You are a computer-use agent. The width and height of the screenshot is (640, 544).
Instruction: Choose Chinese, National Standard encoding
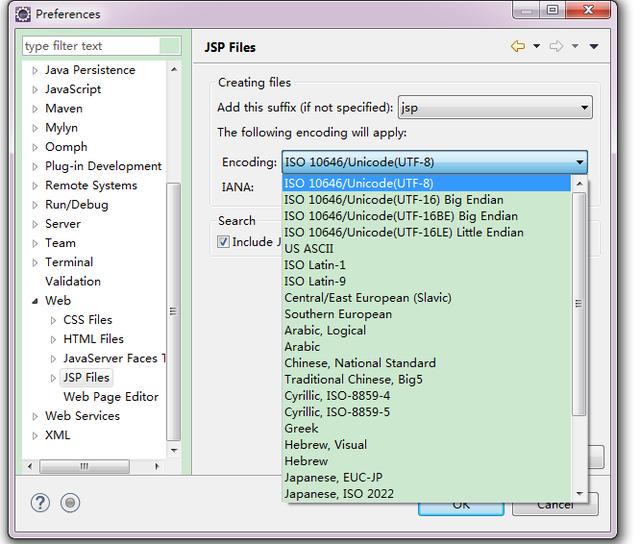(360, 363)
